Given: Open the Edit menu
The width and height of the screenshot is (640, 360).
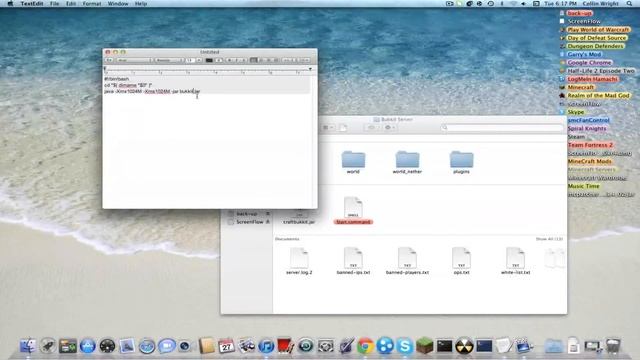Looking at the screenshot, I should [x=71, y=4].
